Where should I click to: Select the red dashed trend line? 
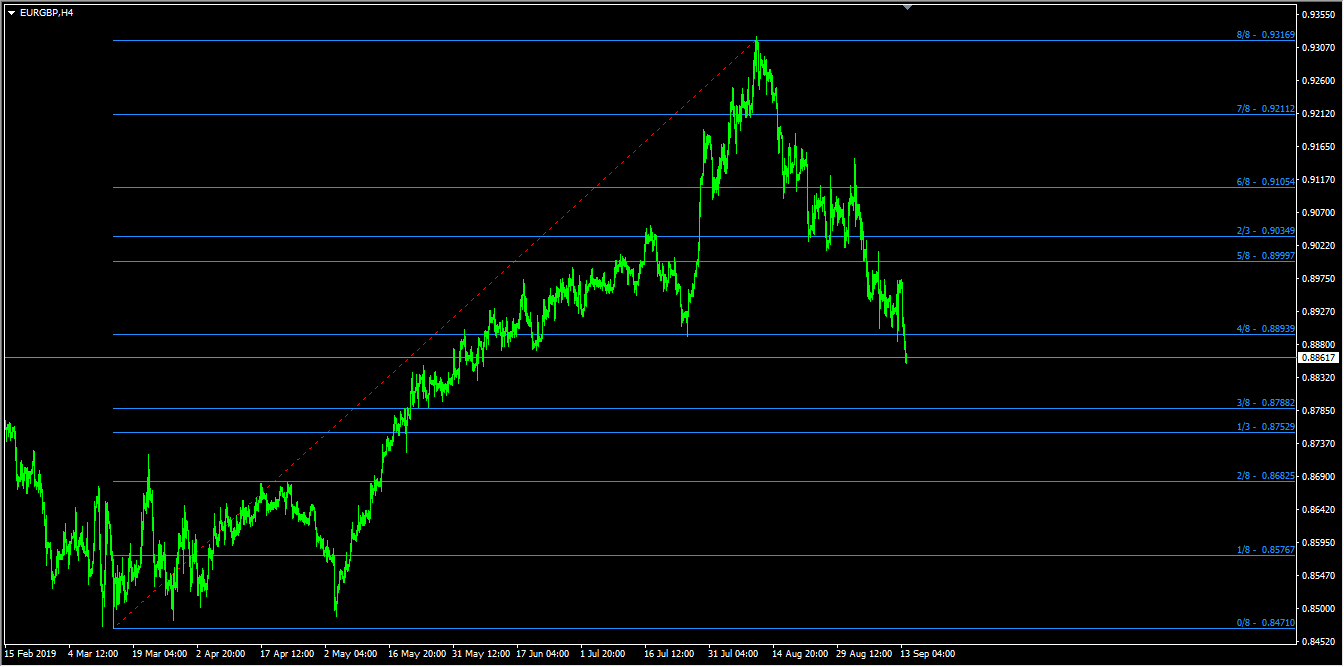[435, 334]
